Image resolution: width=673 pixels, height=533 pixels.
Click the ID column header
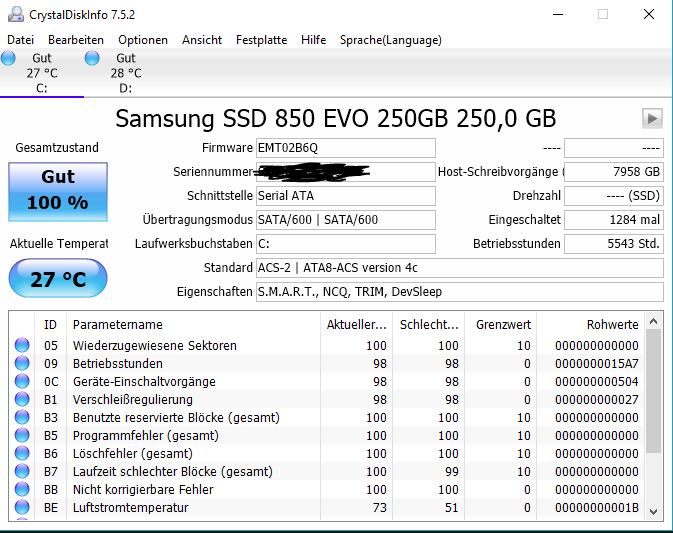tap(50, 325)
